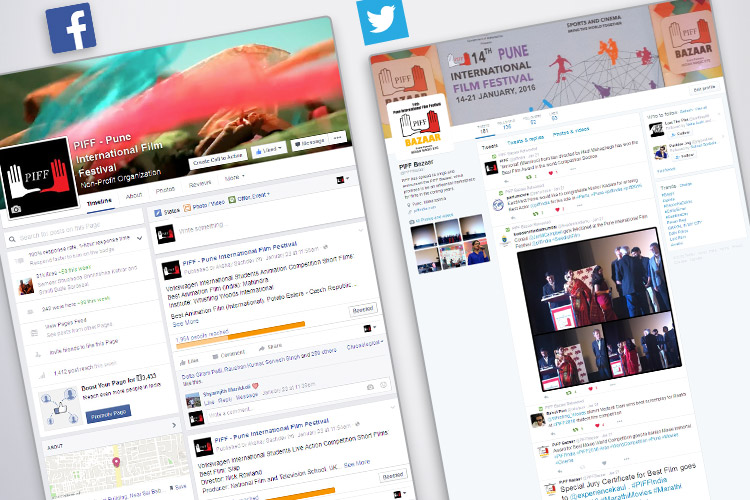Click the Facebook logo icon

coord(71,28)
